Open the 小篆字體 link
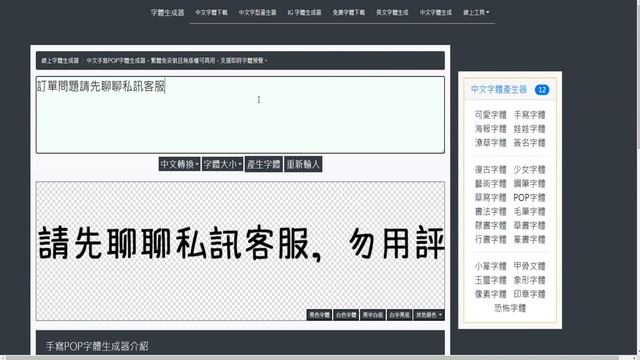The image size is (640, 360). [490, 266]
